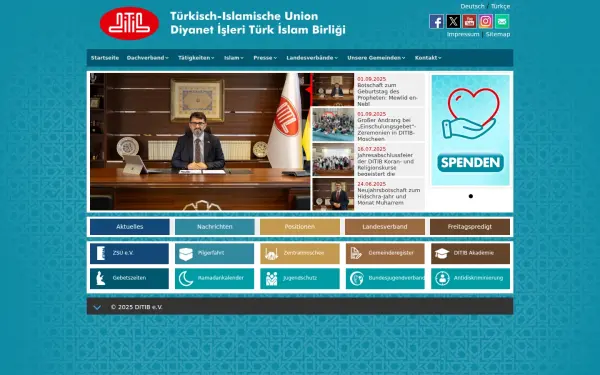Image resolution: width=600 pixels, height=375 pixels.
Task: Switch to the Positionen tab
Action: coord(300,227)
